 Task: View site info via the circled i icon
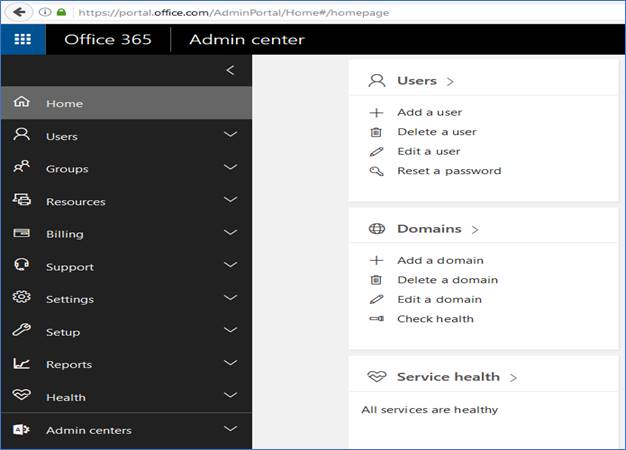pyautogui.click(x=45, y=12)
